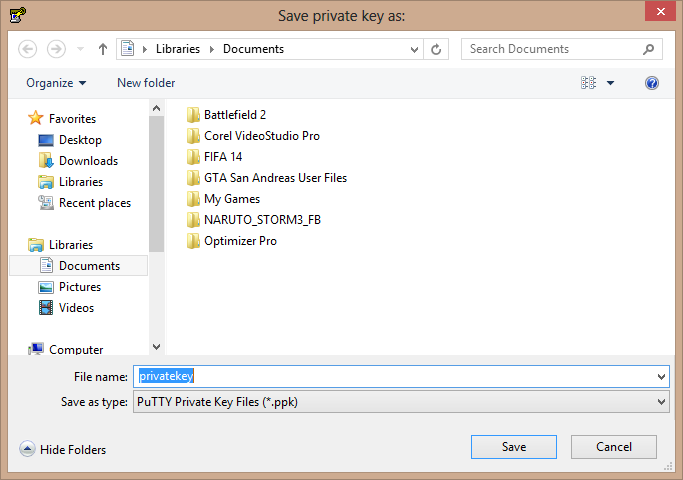Viewport: 683px width, 480px height.
Task: Open the Help question mark icon
Action: pos(652,83)
